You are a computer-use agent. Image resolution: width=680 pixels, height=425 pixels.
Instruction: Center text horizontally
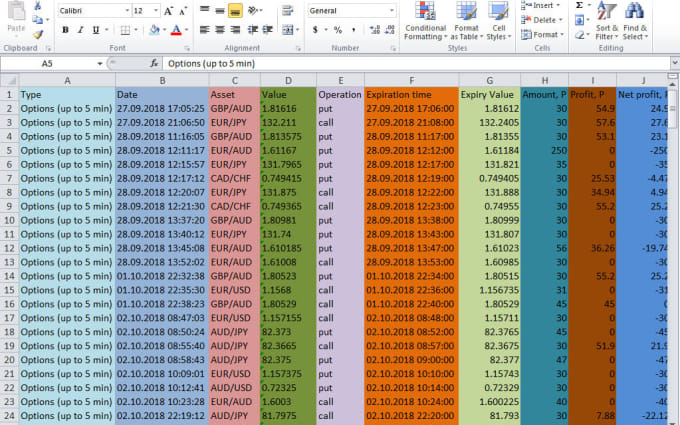coord(220,30)
